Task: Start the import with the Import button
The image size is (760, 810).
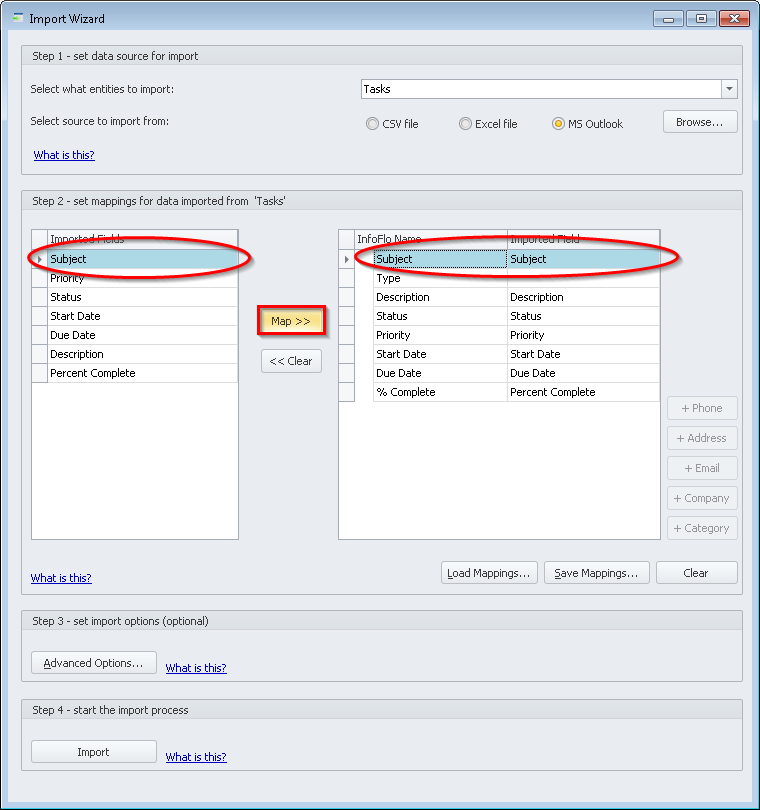Action: click(x=93, y=752)
